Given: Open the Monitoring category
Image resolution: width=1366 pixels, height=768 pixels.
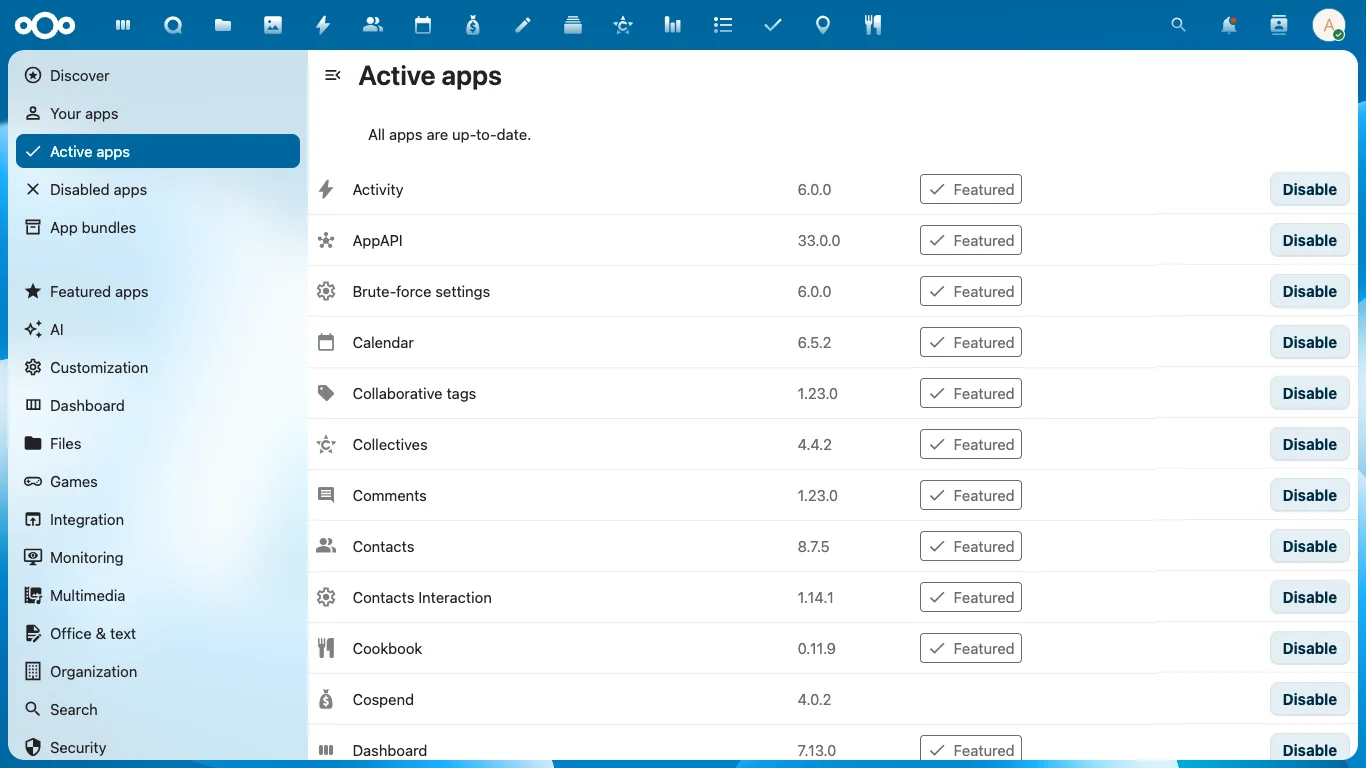Looking at the screenshot, I should [x=158, y=557].
